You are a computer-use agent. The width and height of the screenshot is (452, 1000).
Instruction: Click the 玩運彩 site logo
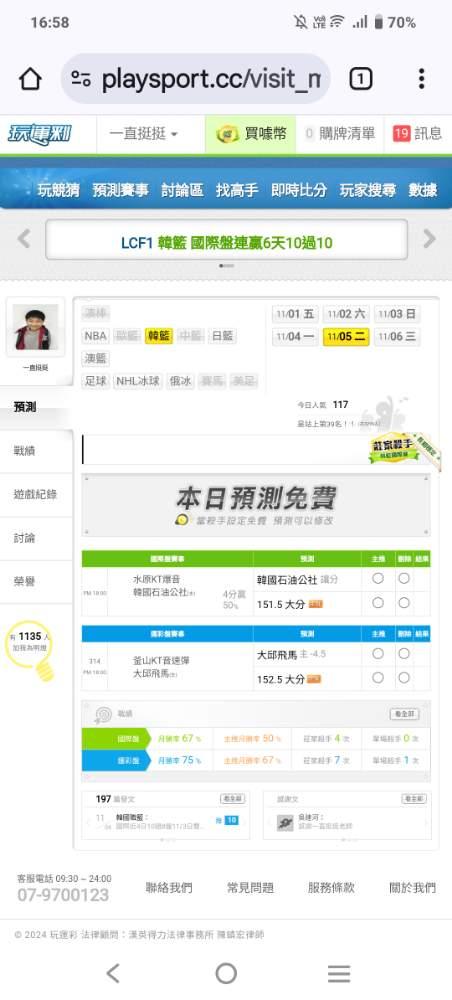(x=40, y=134)
